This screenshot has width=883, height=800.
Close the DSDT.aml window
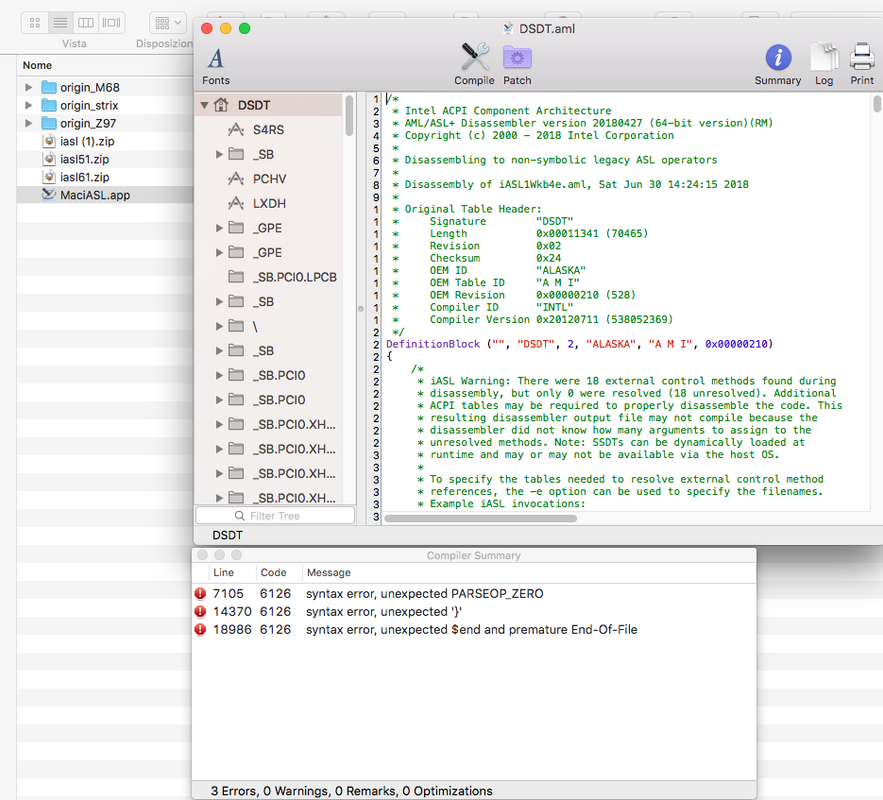click(207, 29)
